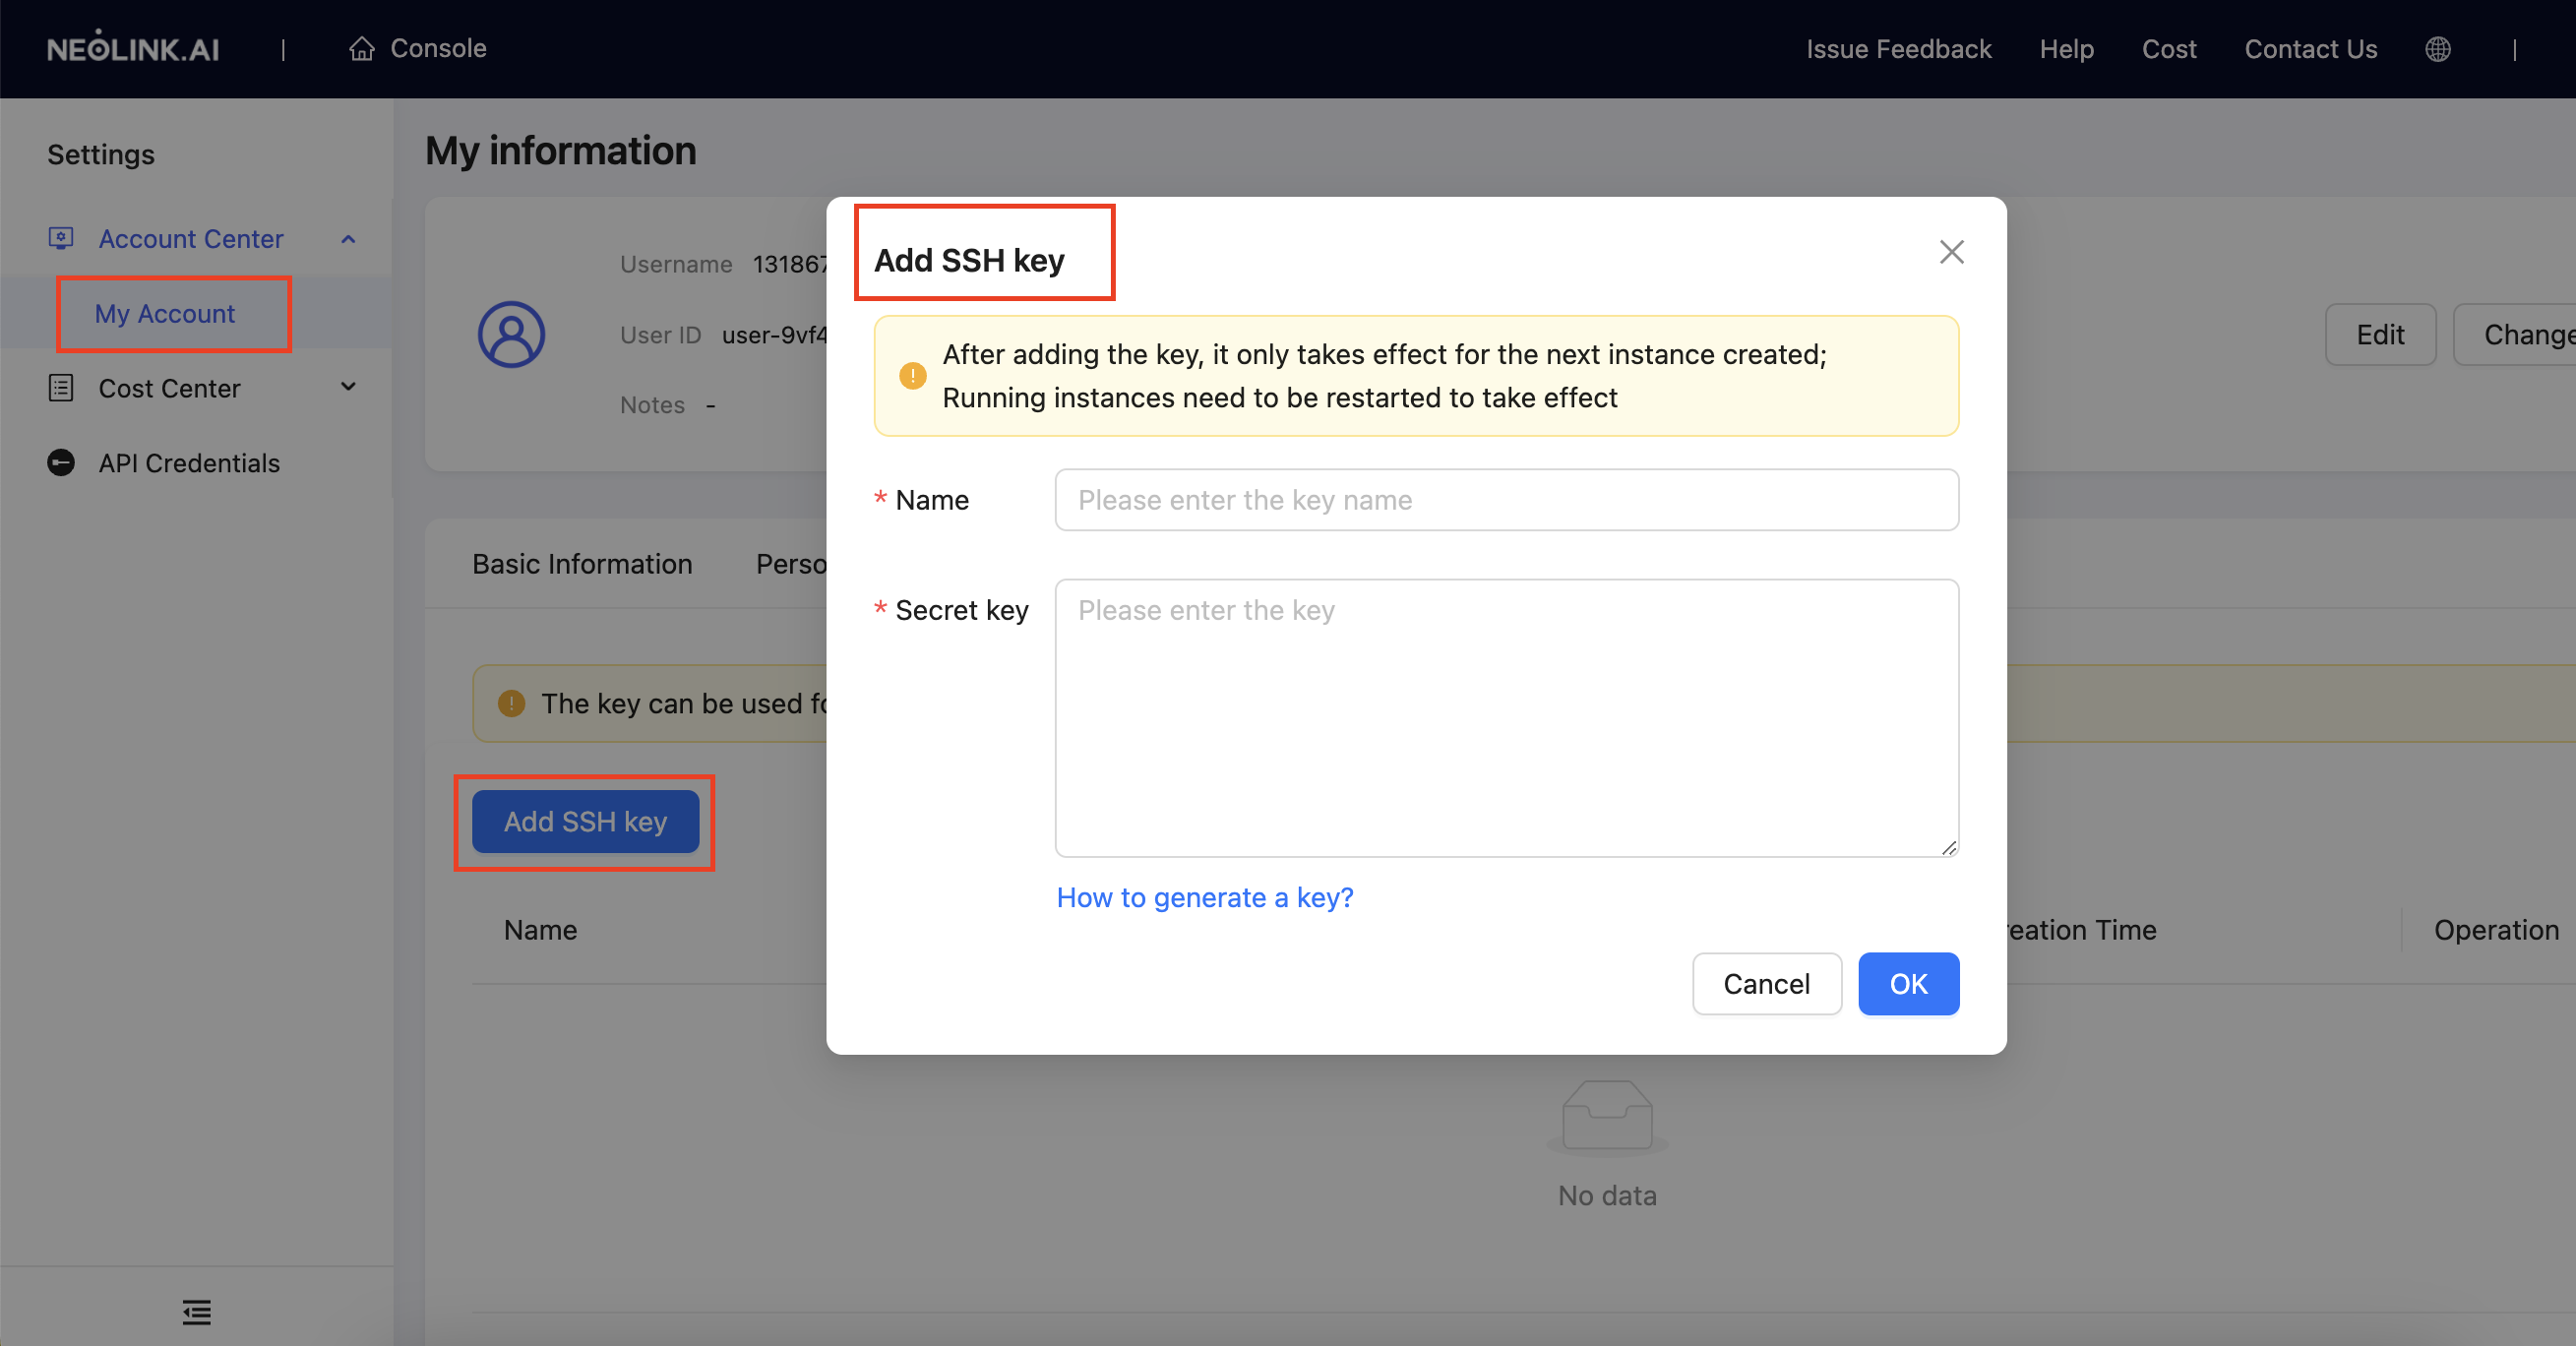Screen dimensions: 2576x1346
Task: Click the Secret key resize handle
Action: 1948,847
